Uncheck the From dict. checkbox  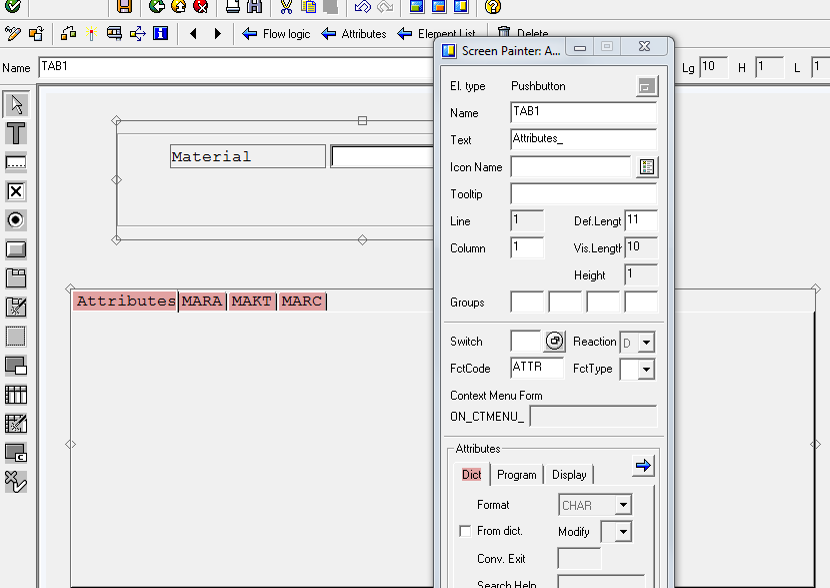(464, 531)
